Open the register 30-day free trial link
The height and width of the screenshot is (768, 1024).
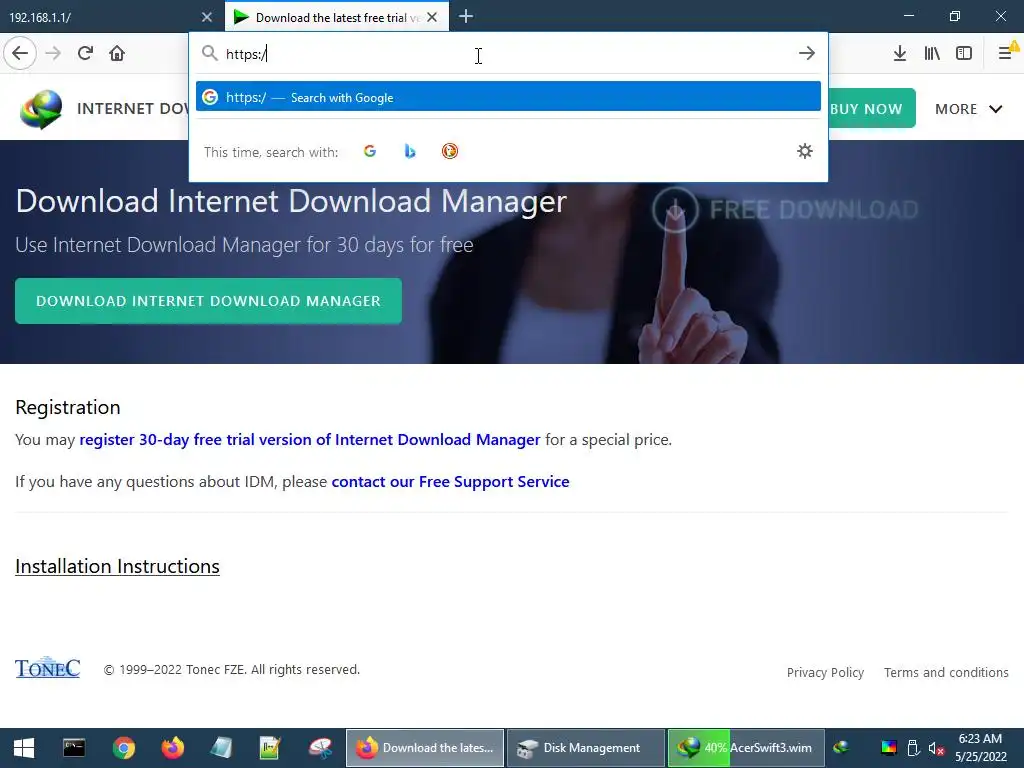coord(310,440)
